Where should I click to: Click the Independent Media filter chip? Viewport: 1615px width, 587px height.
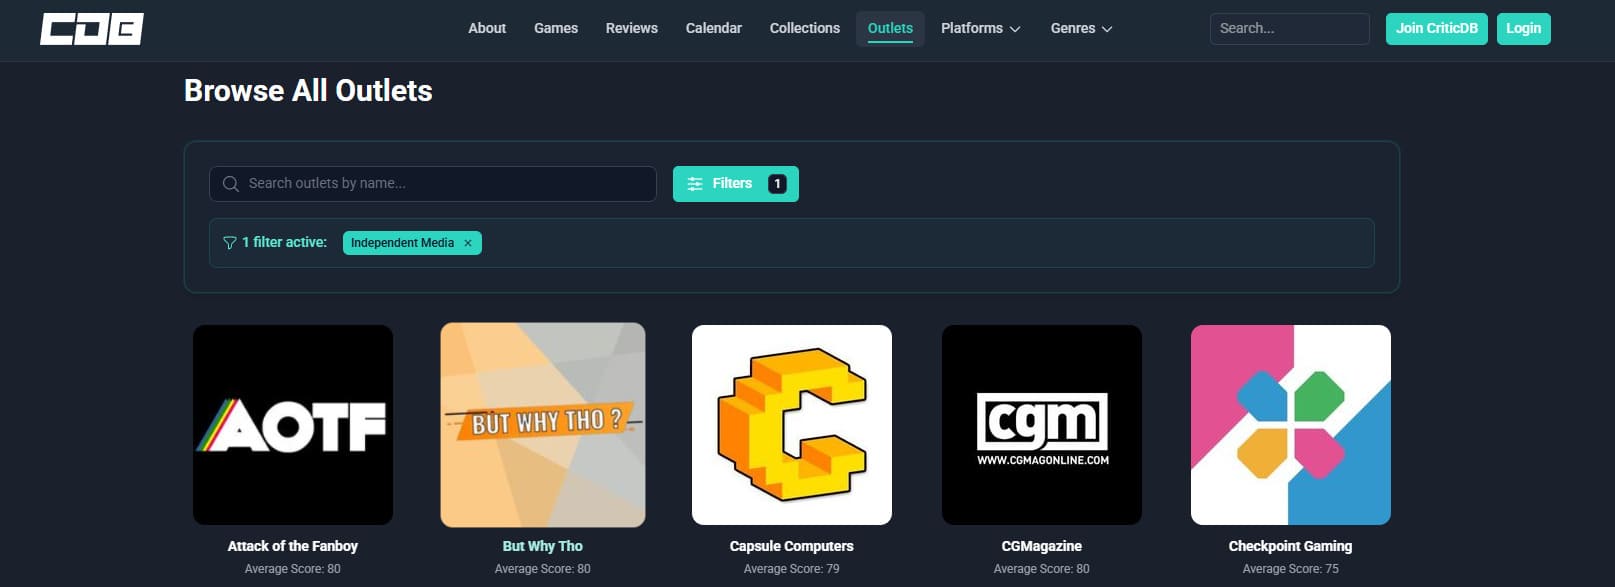[x=412, y=243]
